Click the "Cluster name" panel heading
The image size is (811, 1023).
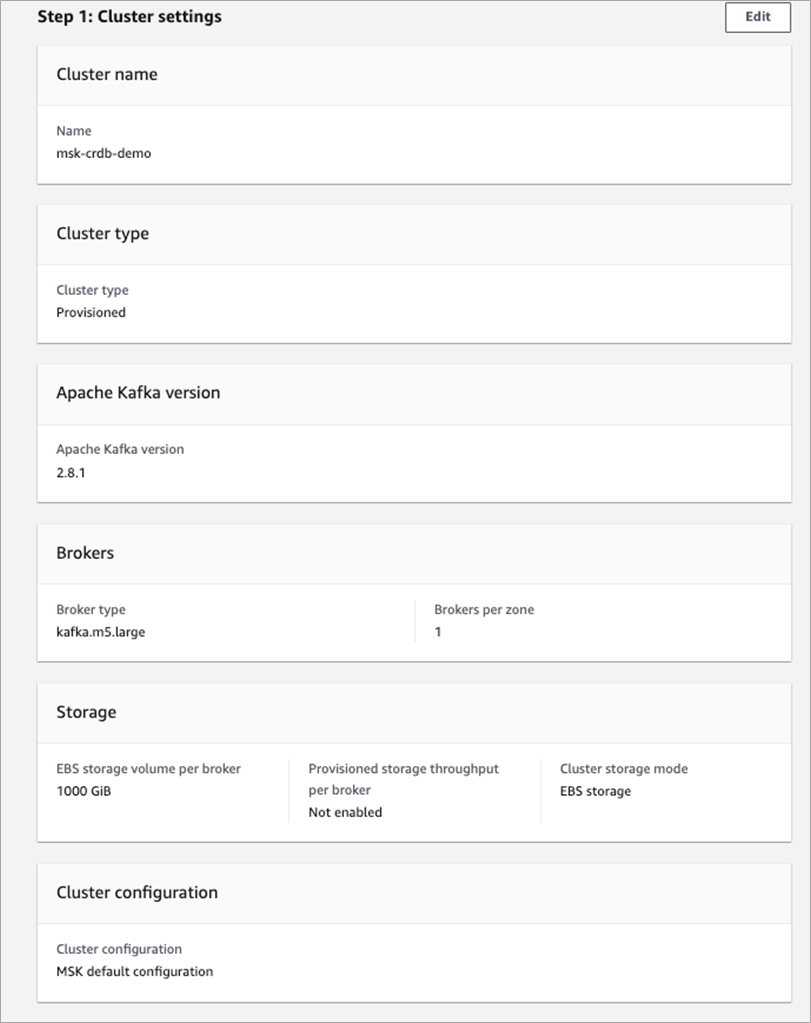tap(106, 74)
